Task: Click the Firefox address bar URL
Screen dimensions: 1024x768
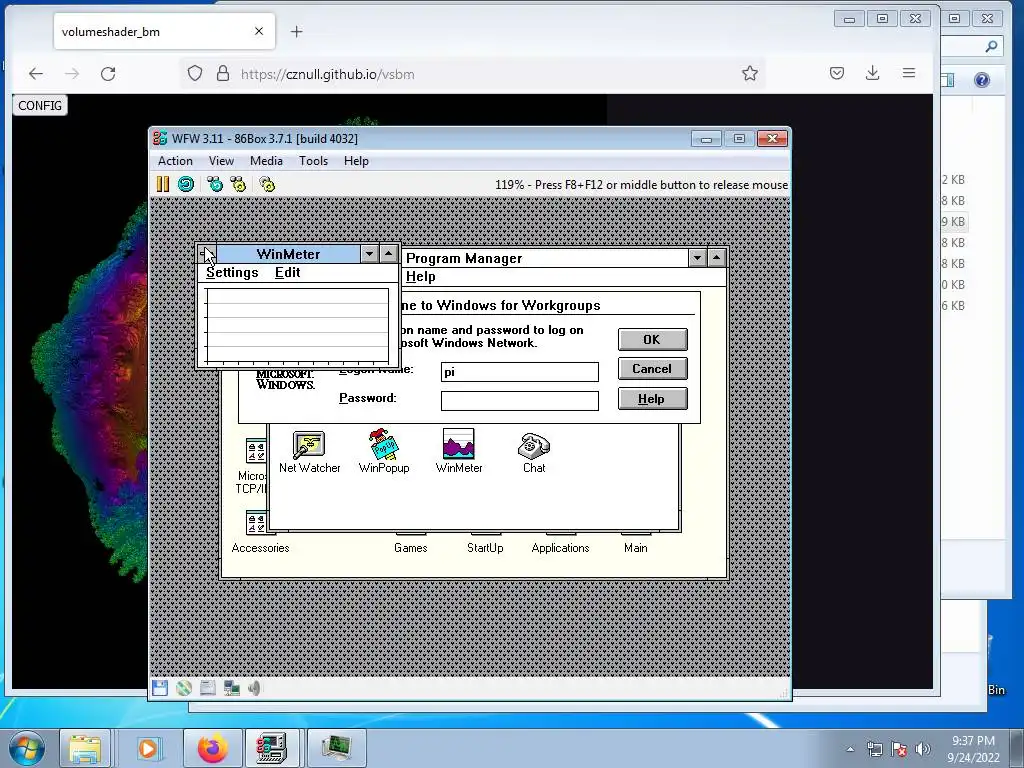Action: tap(328, 74)
